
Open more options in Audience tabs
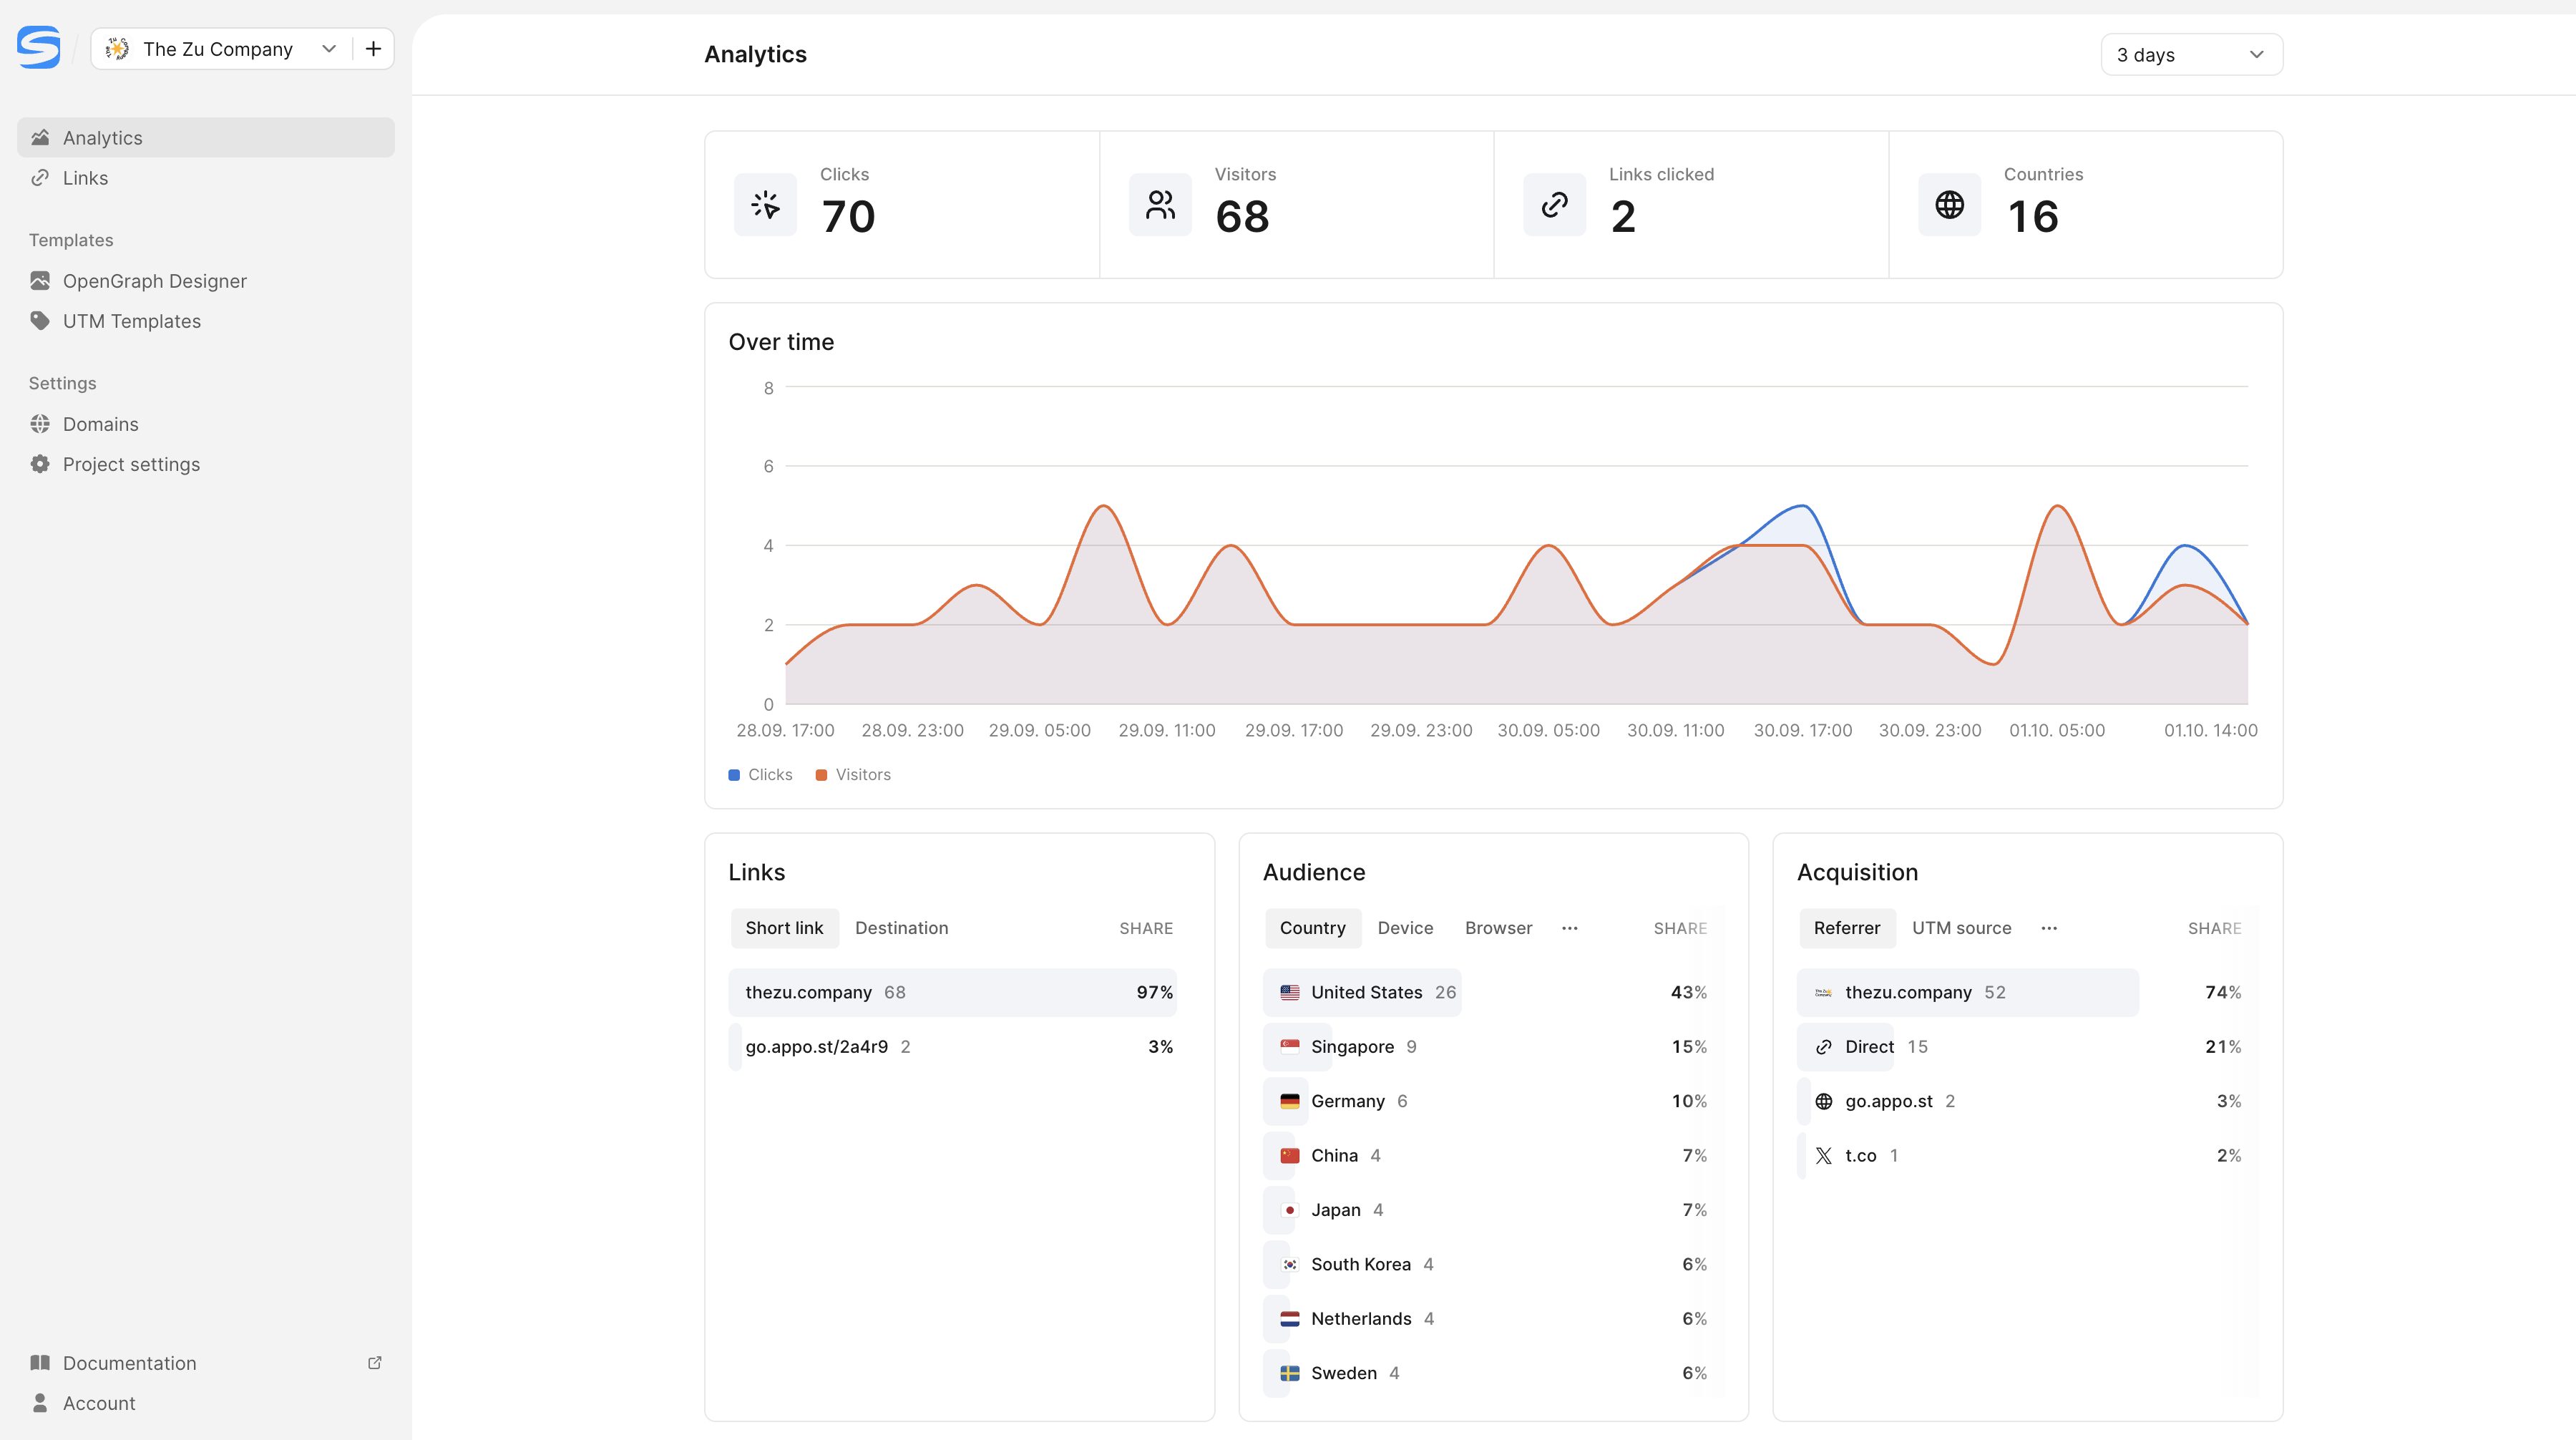click(x=1570, y=928)
